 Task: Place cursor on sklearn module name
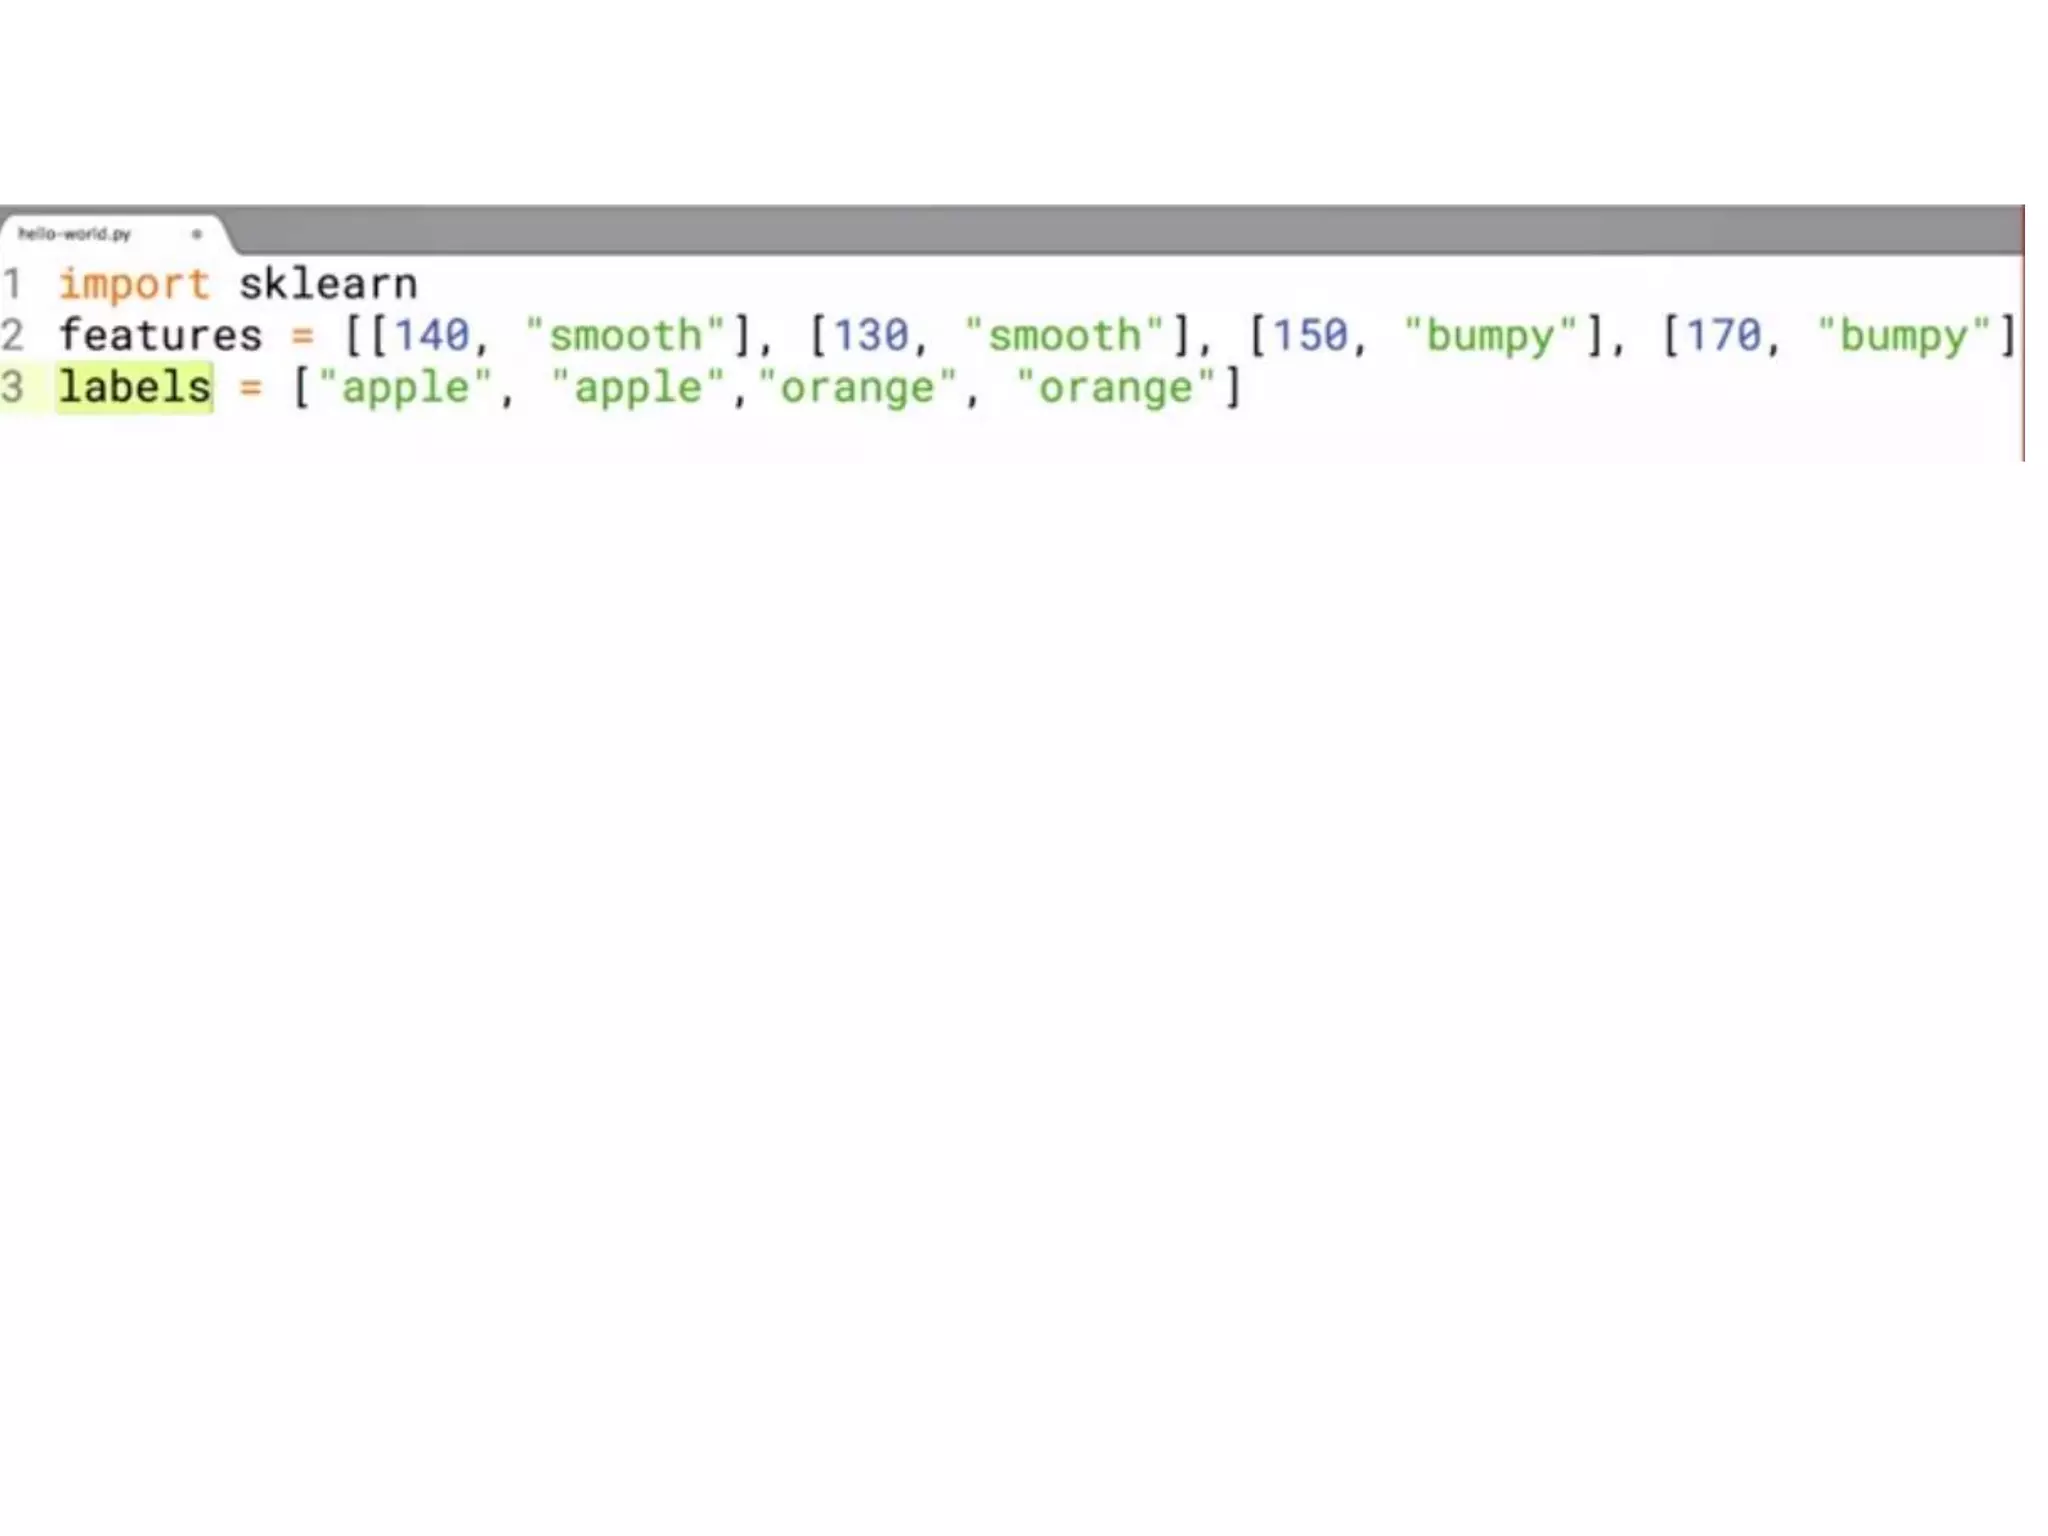[x=328, y=284]
